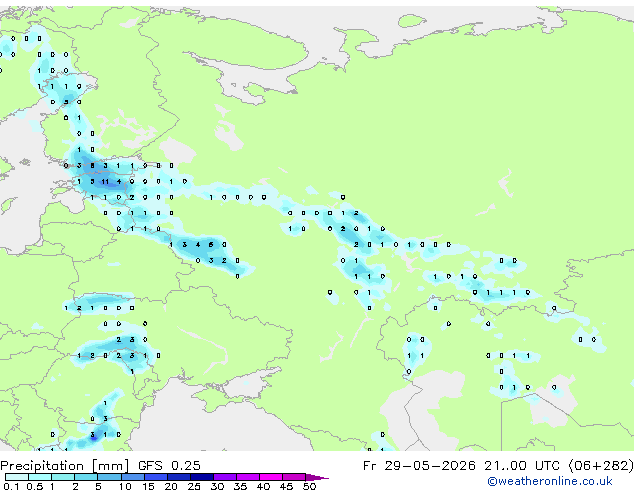Click the above-50 arrow tip of the legend
The image size is (634, 490).
[317, 477]
